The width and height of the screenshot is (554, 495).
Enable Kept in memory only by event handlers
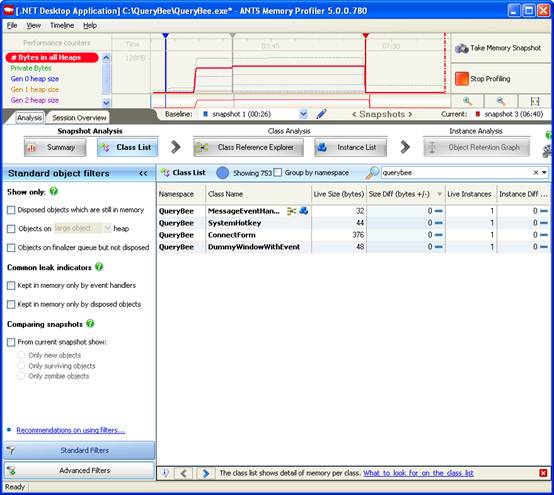11,285
